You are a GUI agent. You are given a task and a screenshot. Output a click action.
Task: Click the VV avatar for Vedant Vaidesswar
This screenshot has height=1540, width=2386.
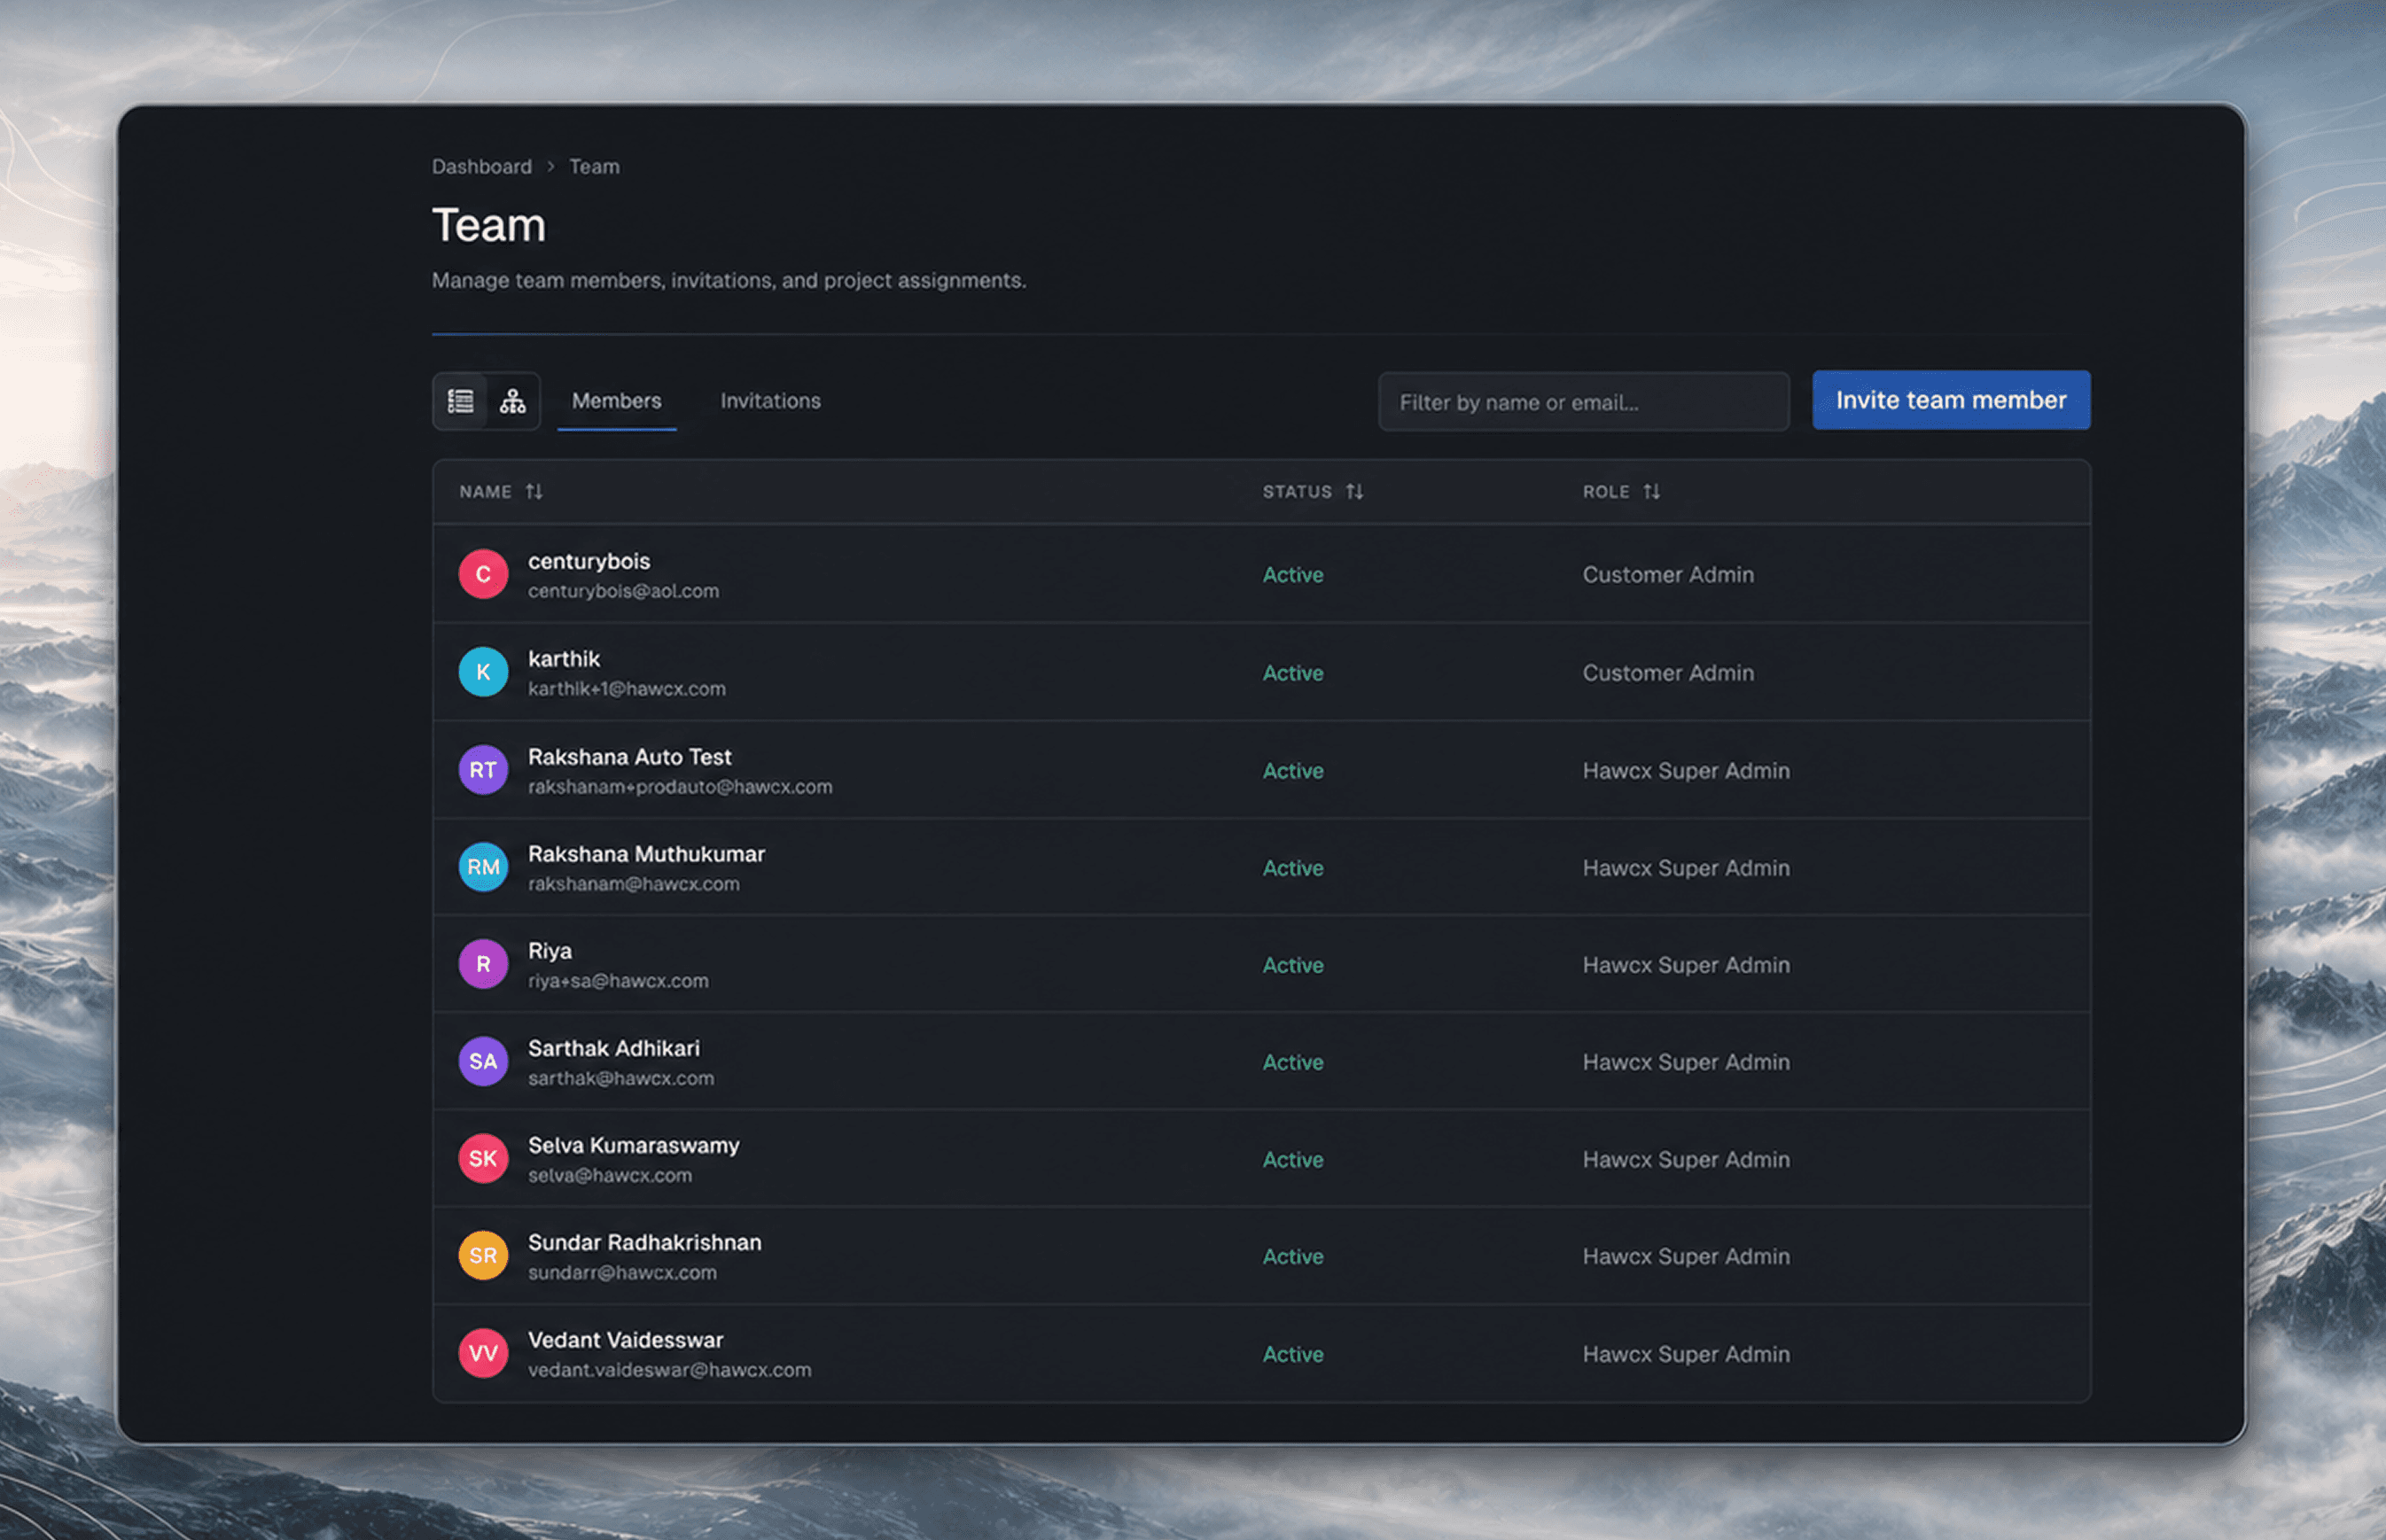click(483, 1353)
